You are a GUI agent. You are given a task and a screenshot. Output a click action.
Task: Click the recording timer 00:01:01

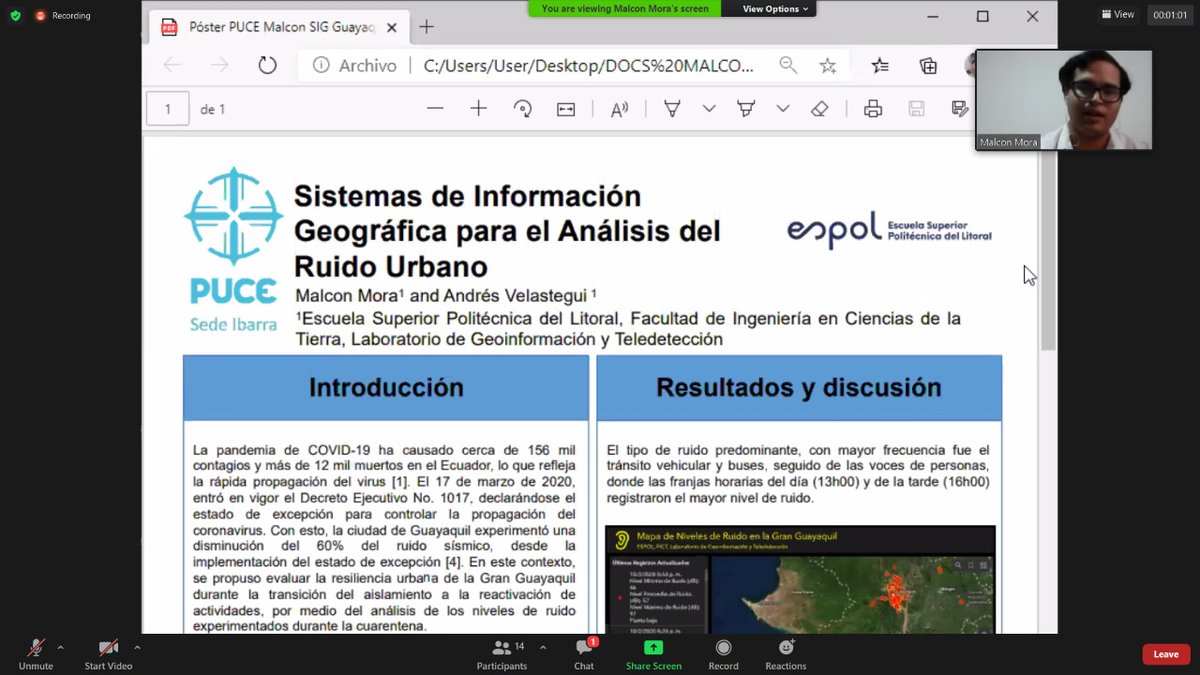click(x=1169, y=14)
